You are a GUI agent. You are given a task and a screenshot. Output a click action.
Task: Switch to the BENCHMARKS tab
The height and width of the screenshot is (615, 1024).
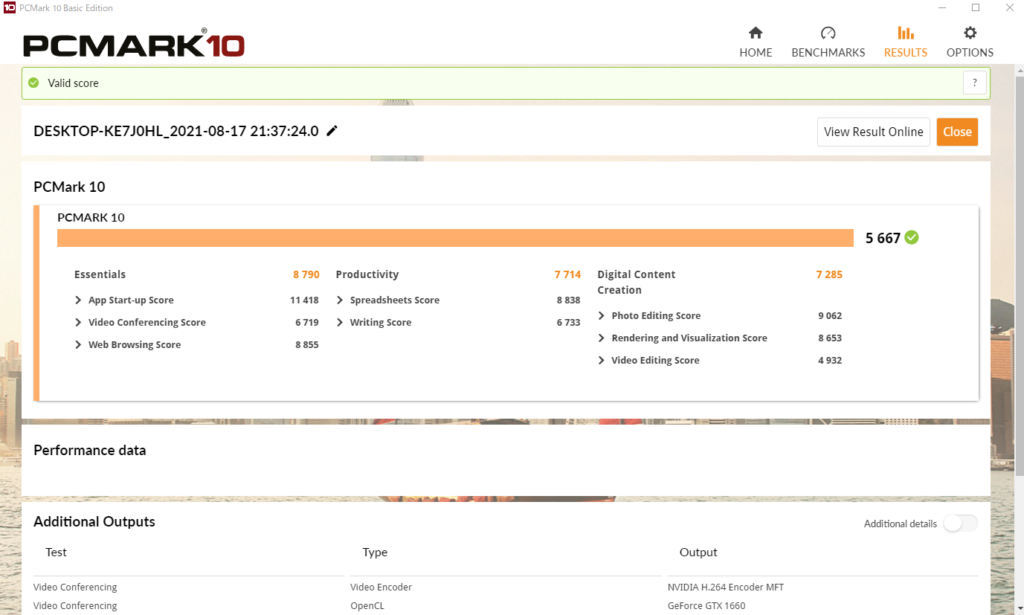[x=828, y=52]
